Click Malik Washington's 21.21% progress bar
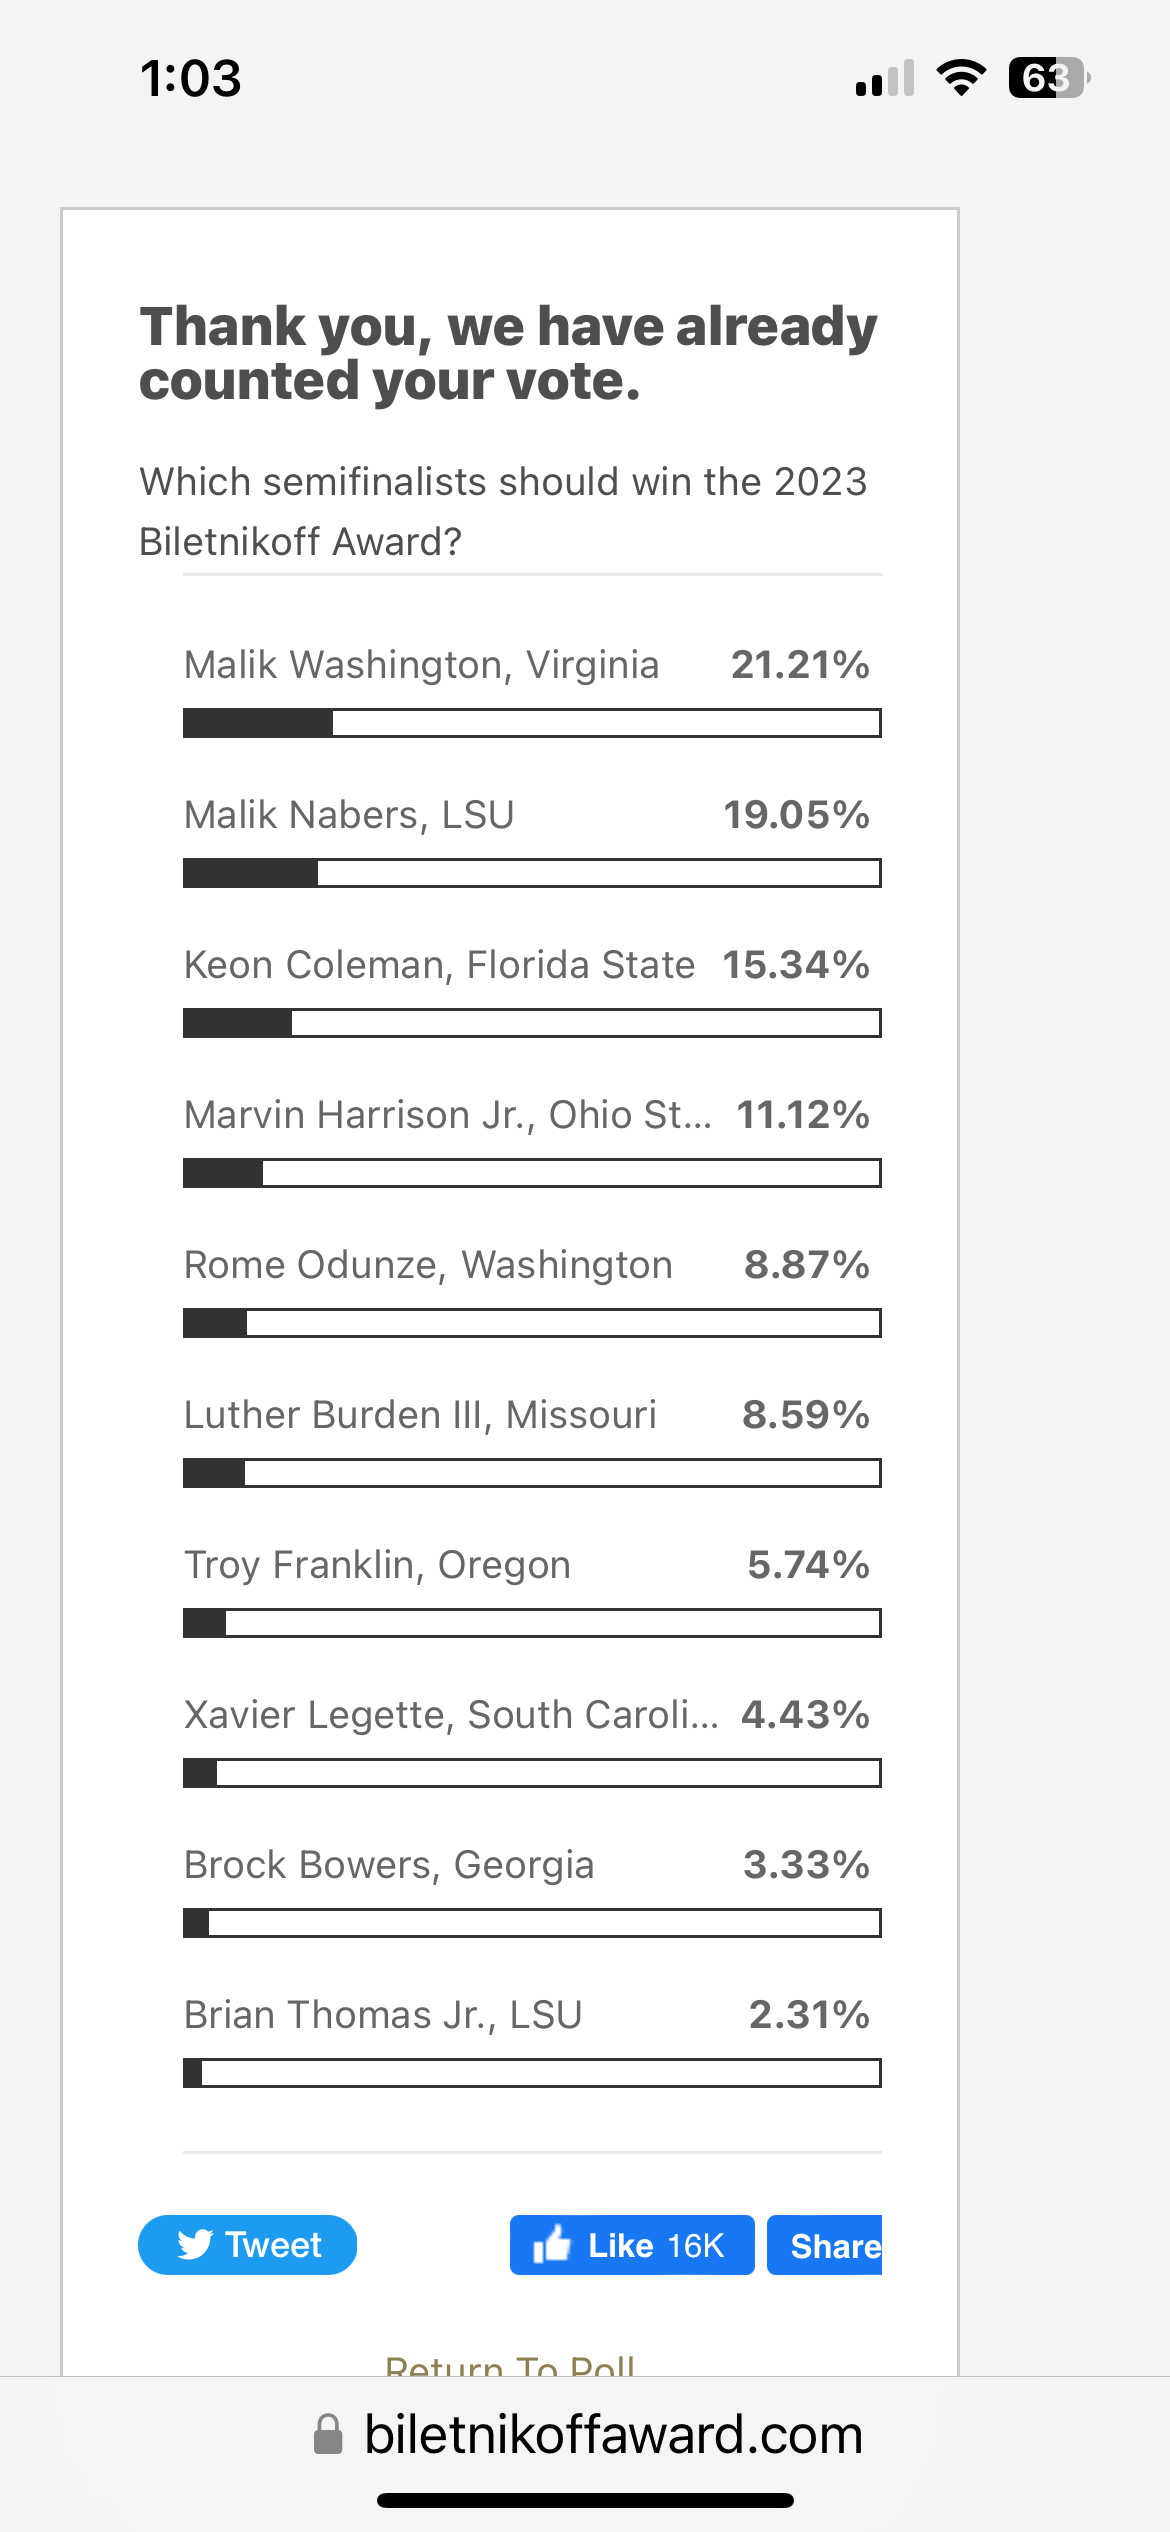1170x2532 pixels. [x=531, y=723]
